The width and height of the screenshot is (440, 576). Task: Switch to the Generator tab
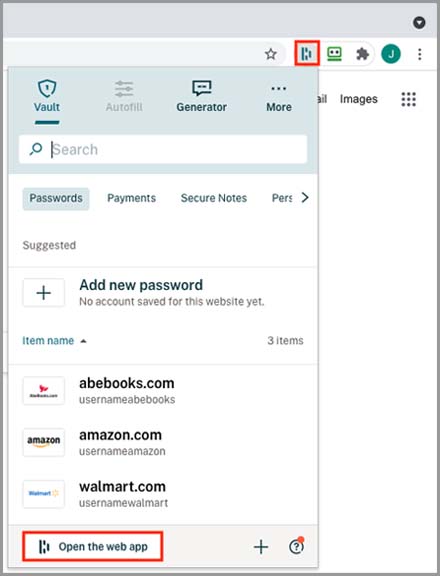(201, 97)
